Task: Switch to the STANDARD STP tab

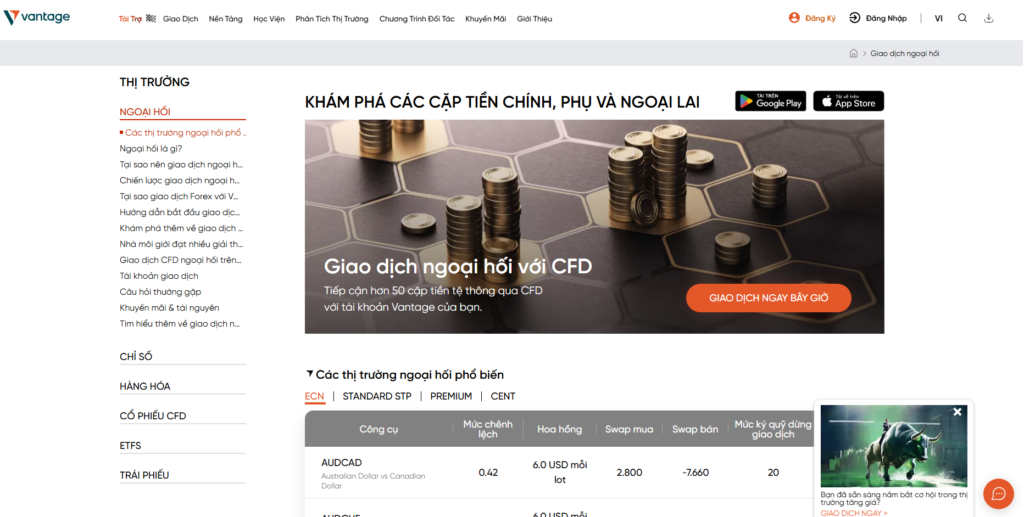Action: [377, 396]
